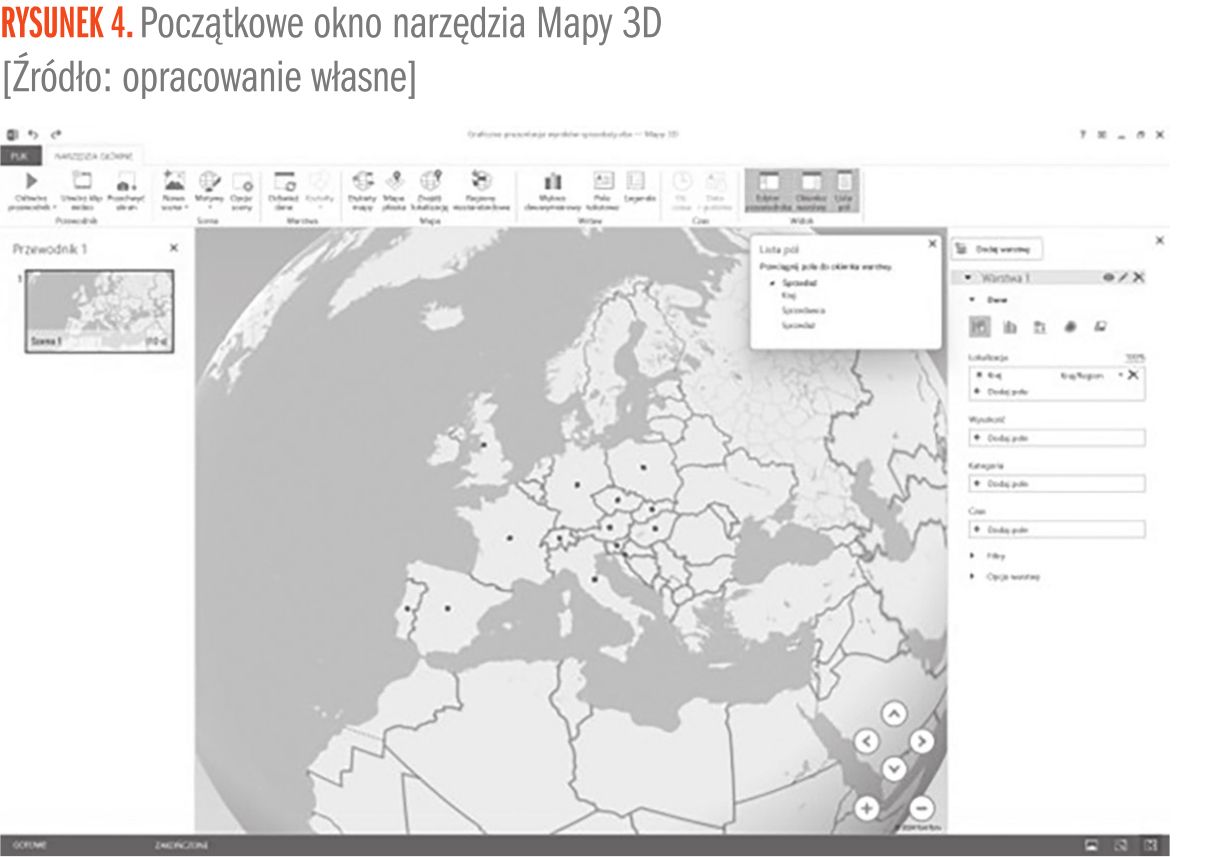Image resolution: width=1212 pixels, height=857 pixels.
Task: Click the Motywy globe icon
Action: (x=209, y=182)
